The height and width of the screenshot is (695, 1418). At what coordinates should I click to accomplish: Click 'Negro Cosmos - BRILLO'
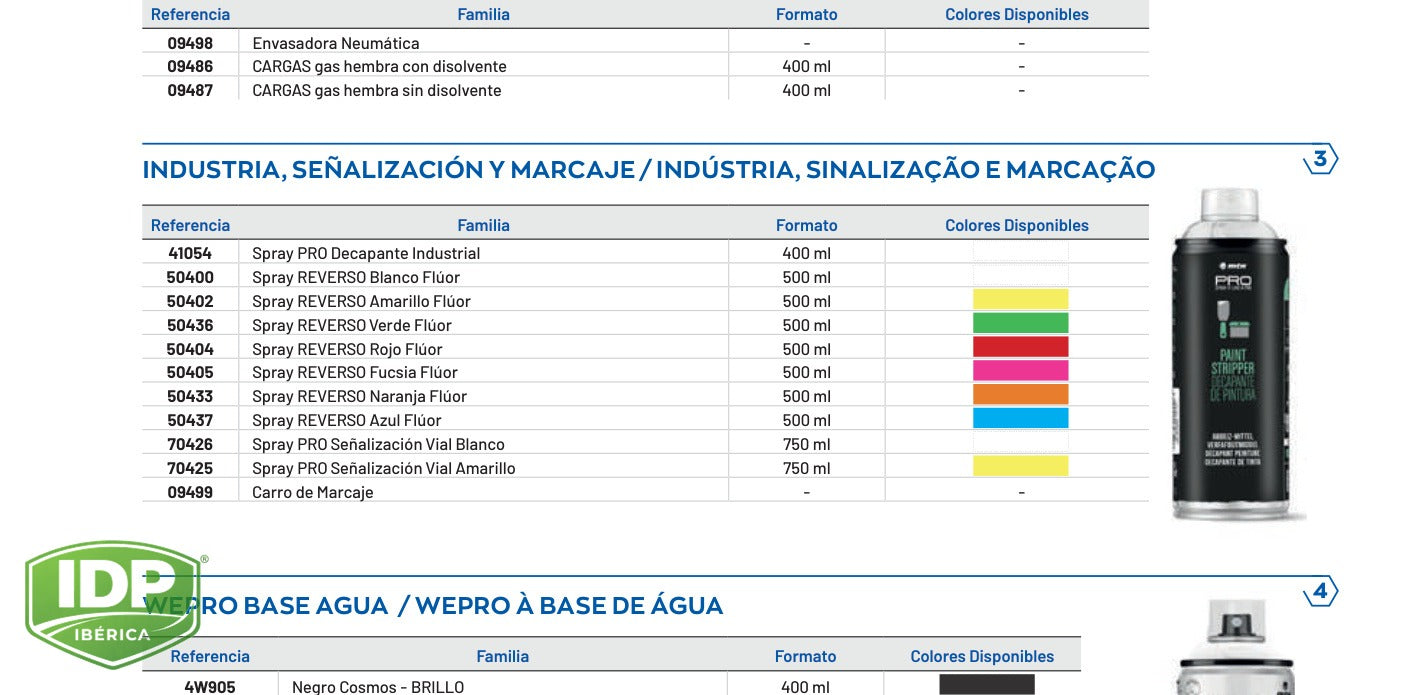pos(378,687)
